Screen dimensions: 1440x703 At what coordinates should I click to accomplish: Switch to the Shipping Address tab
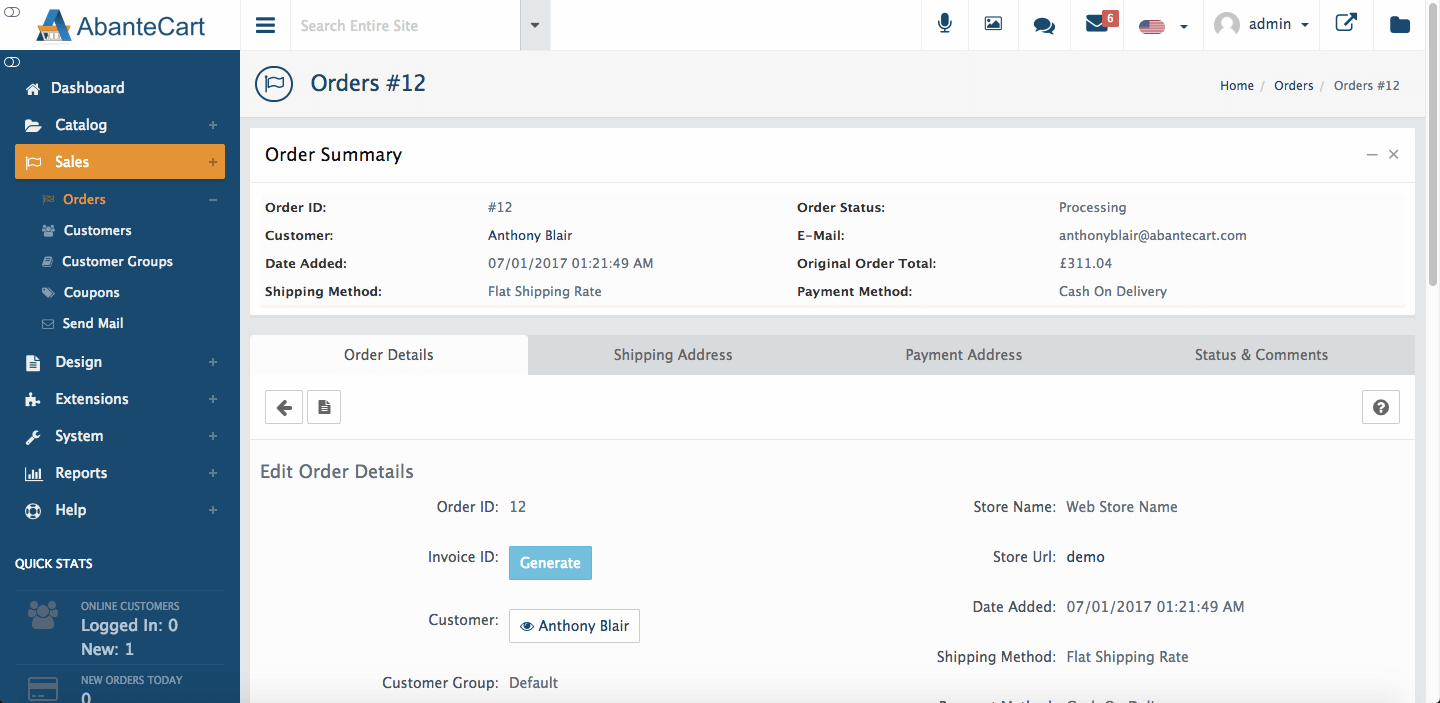(x=672, y=354)
